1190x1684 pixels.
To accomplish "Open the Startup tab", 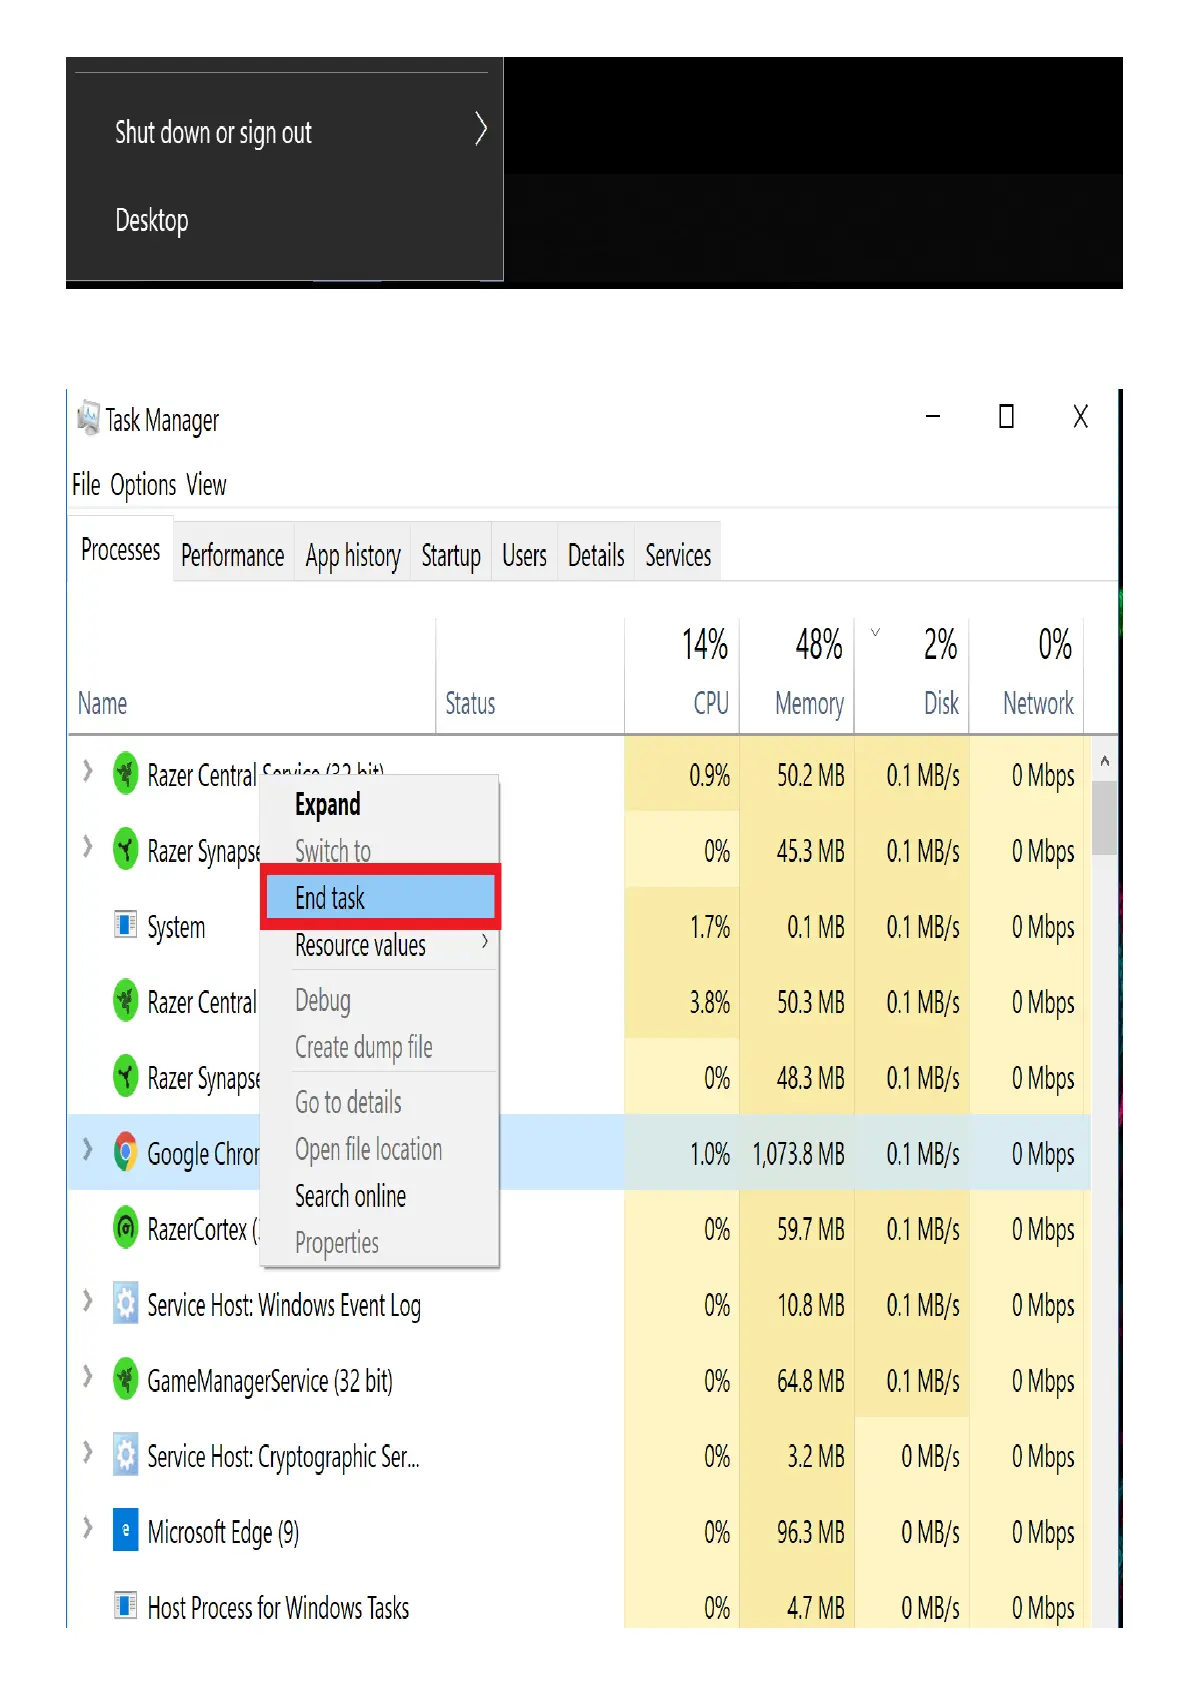I will pyautogui.click(x=451, y=555).
